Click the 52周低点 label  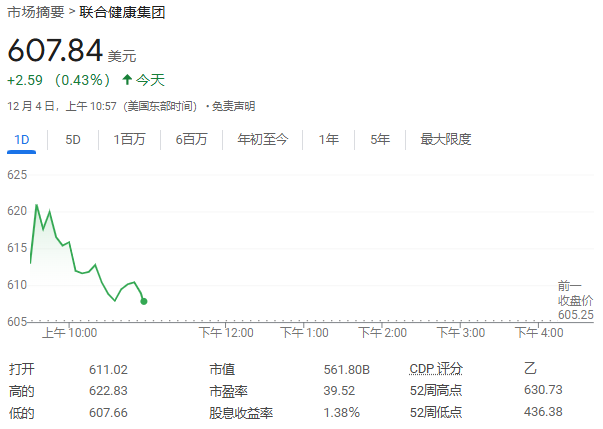pyautogui.click(x=436, y=412)
